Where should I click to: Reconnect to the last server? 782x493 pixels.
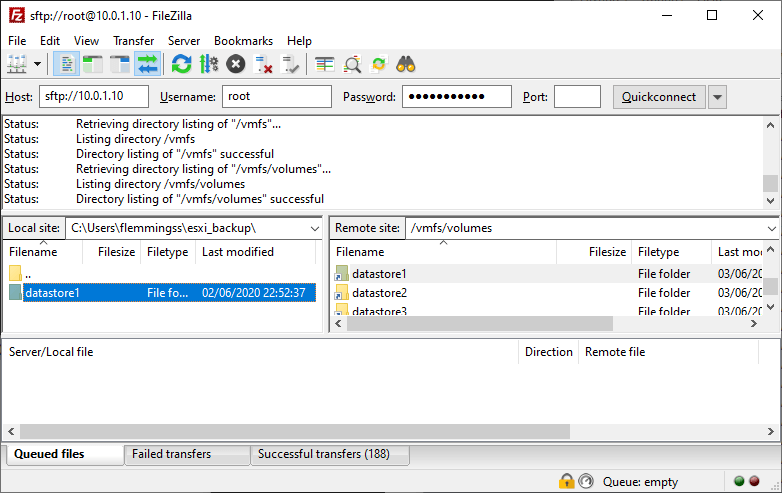[x=290, y=64]
